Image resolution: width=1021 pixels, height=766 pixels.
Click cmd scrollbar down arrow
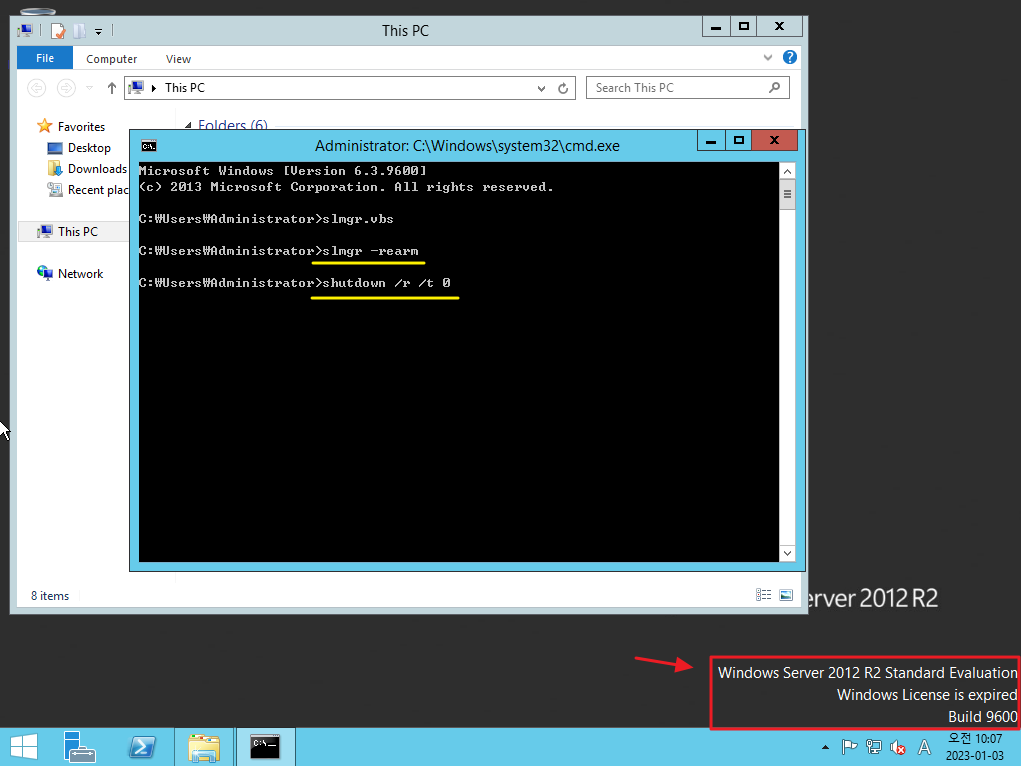coord(787,553)
